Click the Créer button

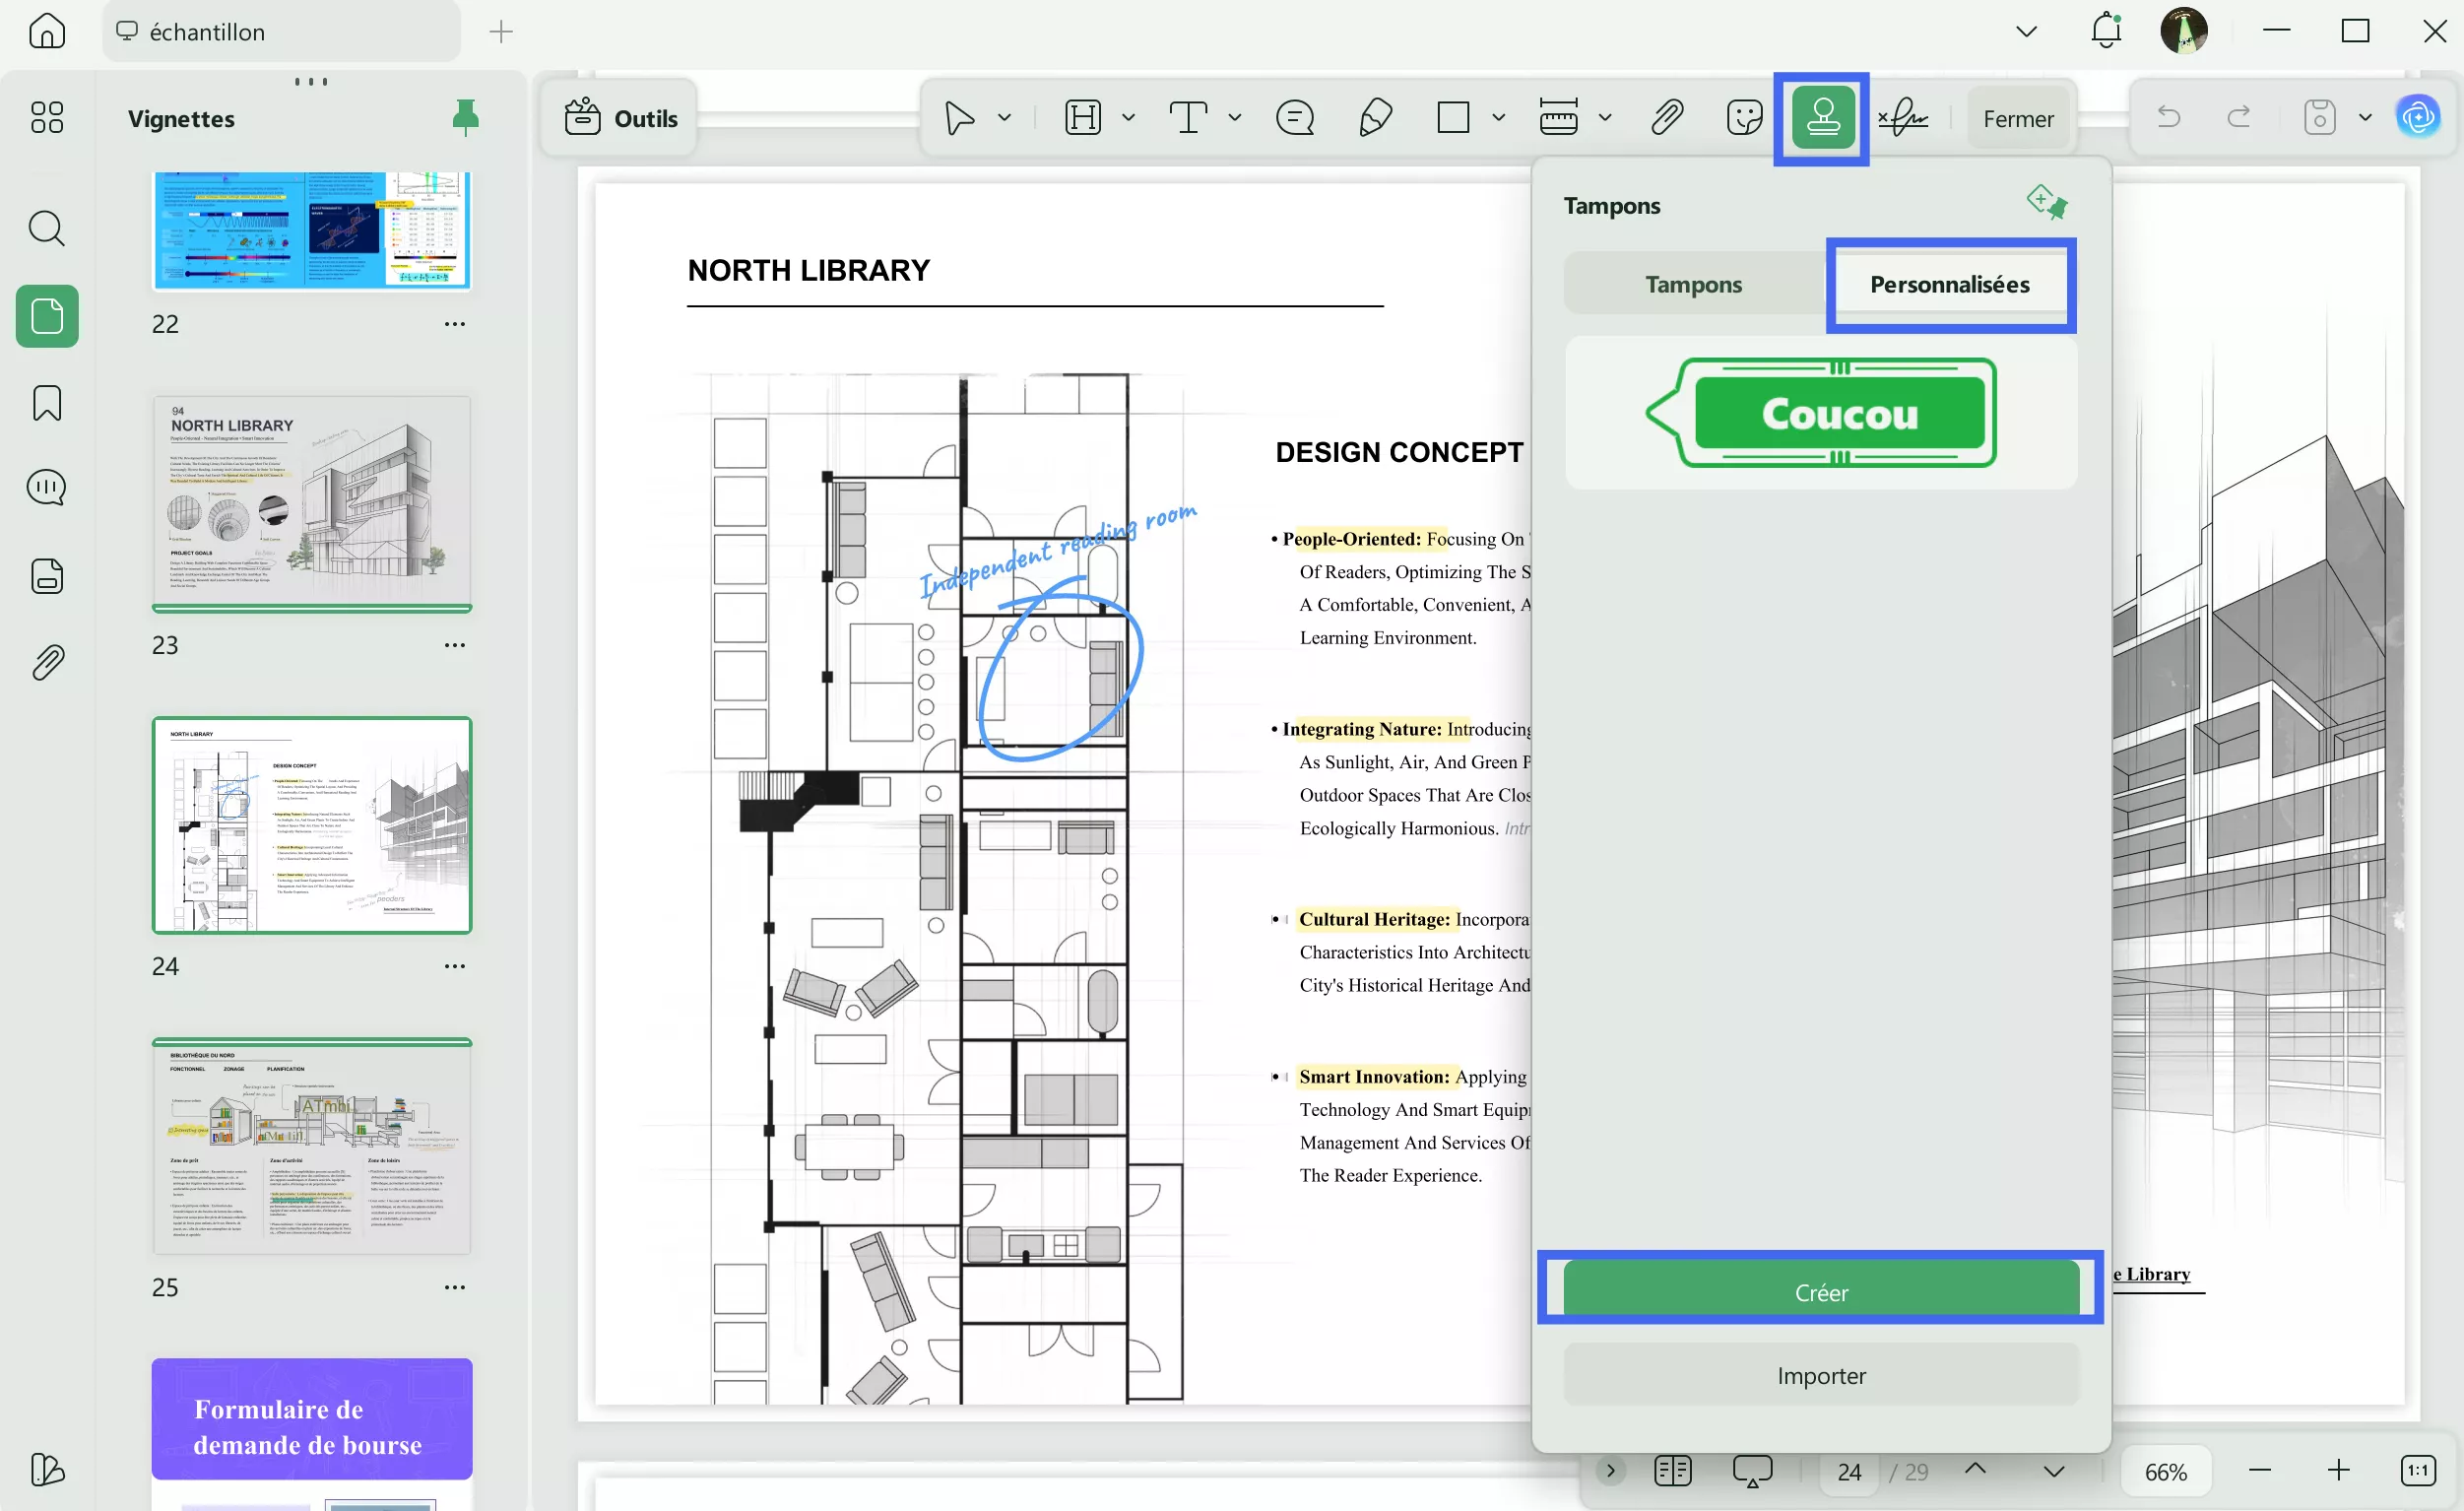(x=1820, y=1291)
